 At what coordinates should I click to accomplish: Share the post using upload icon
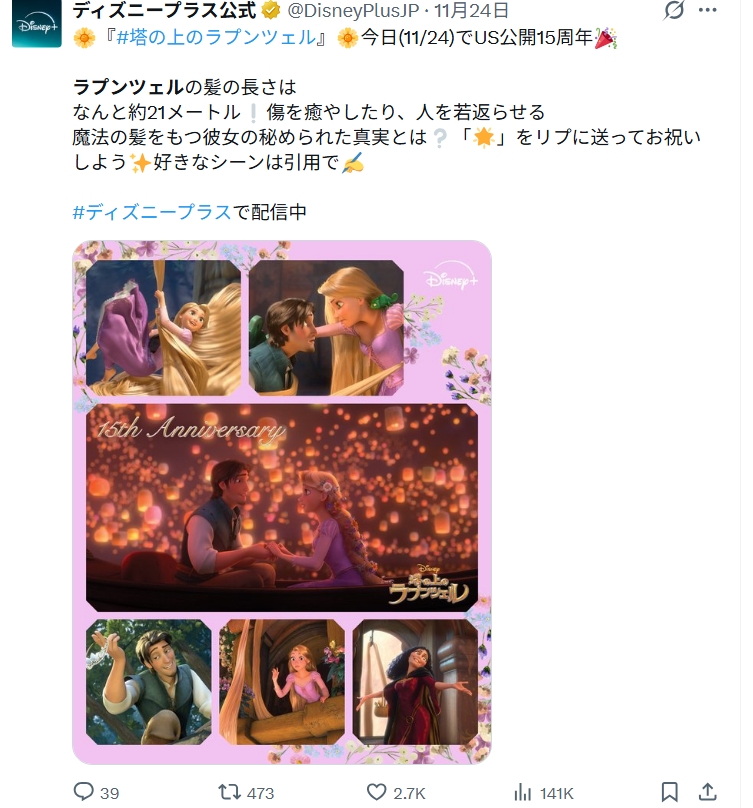(708, 792)
